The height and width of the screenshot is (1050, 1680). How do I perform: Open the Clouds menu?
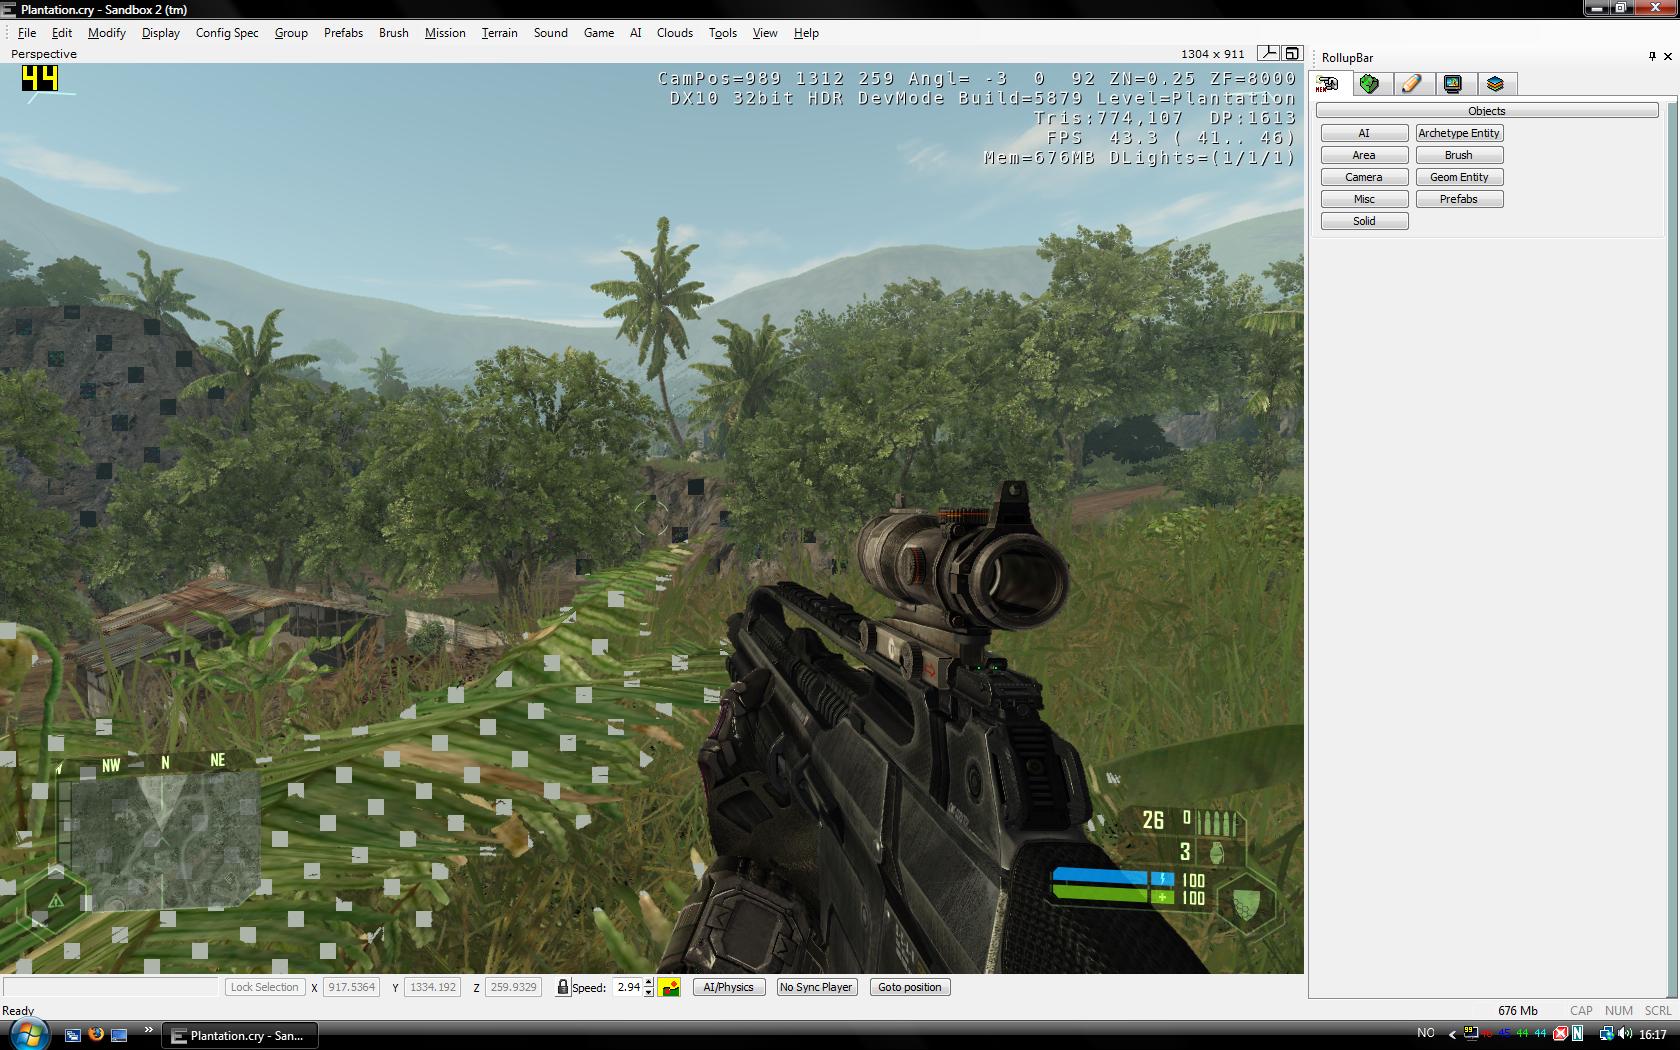tap(675, 33)
